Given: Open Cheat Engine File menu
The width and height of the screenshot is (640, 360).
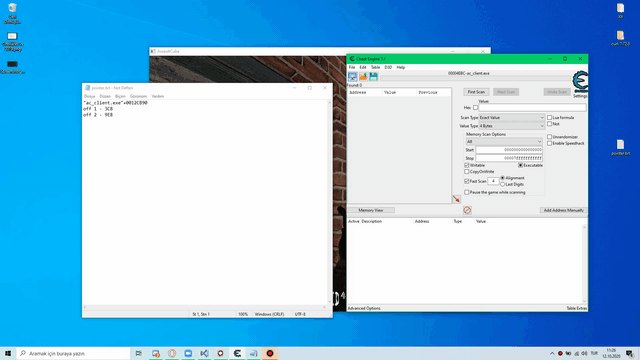Looking at the screenshot, I should pyautogui.click(x=352, y=67).
